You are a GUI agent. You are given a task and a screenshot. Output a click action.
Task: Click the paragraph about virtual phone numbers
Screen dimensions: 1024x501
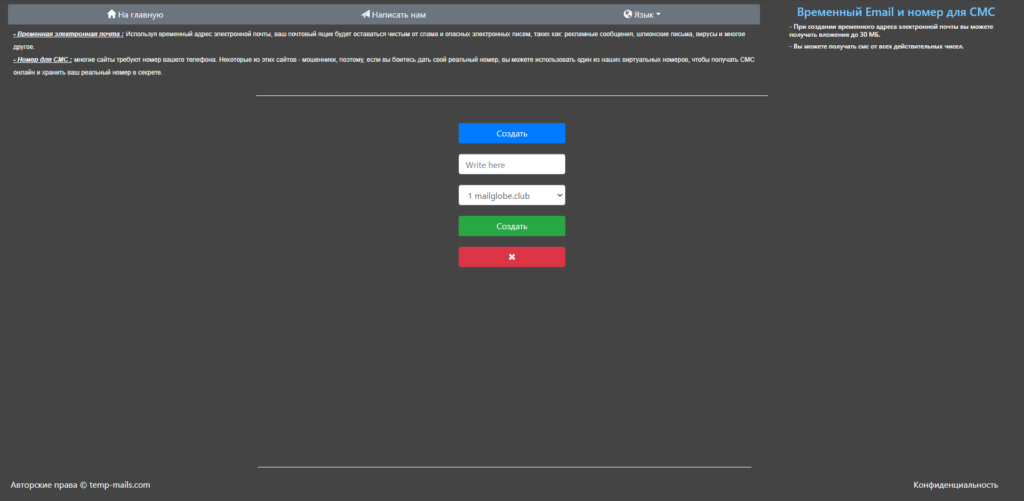click(400, 66)
